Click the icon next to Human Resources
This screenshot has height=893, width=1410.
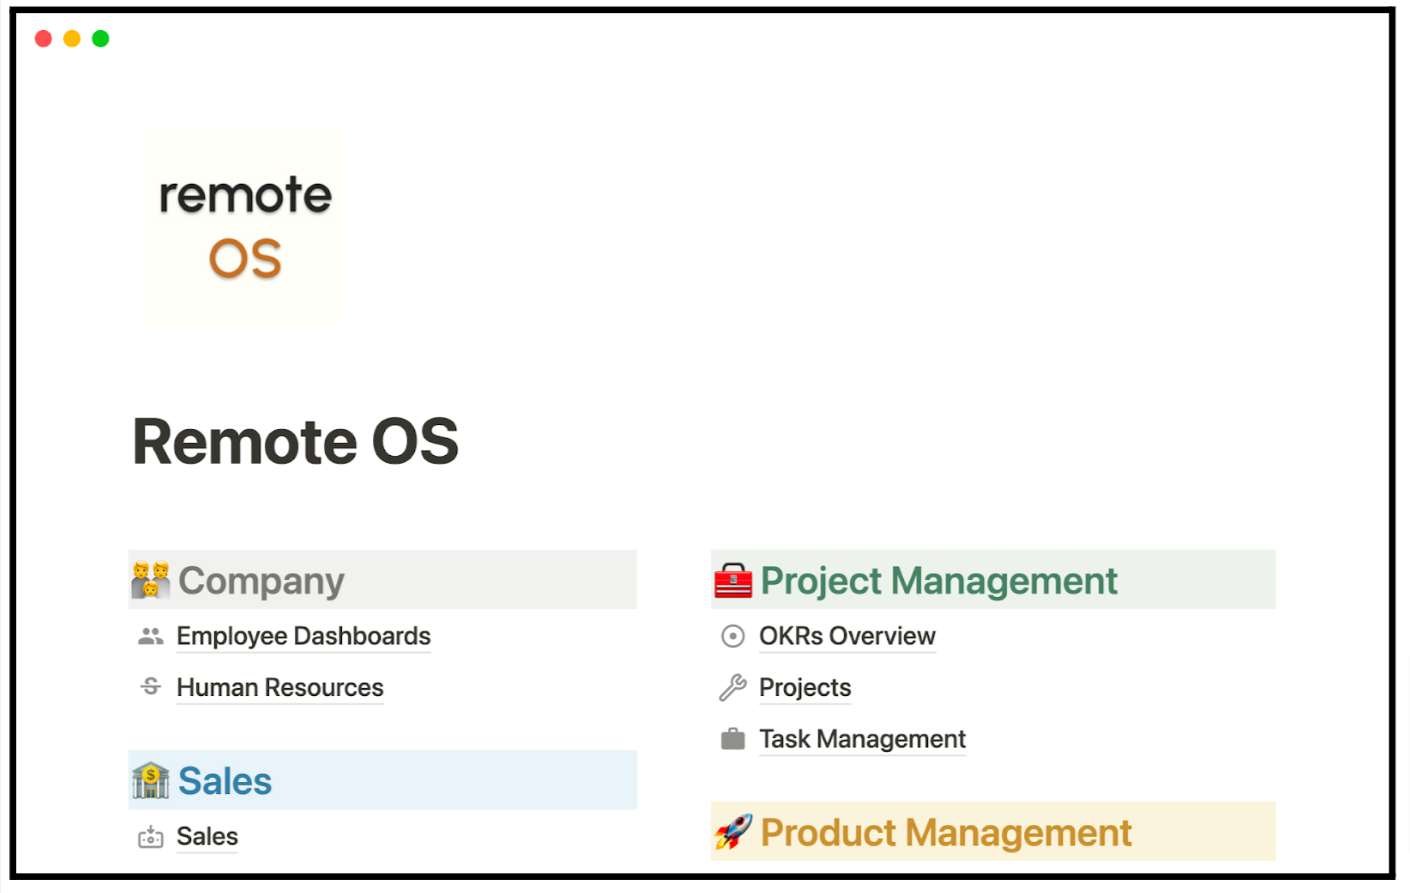pos(151,687)
